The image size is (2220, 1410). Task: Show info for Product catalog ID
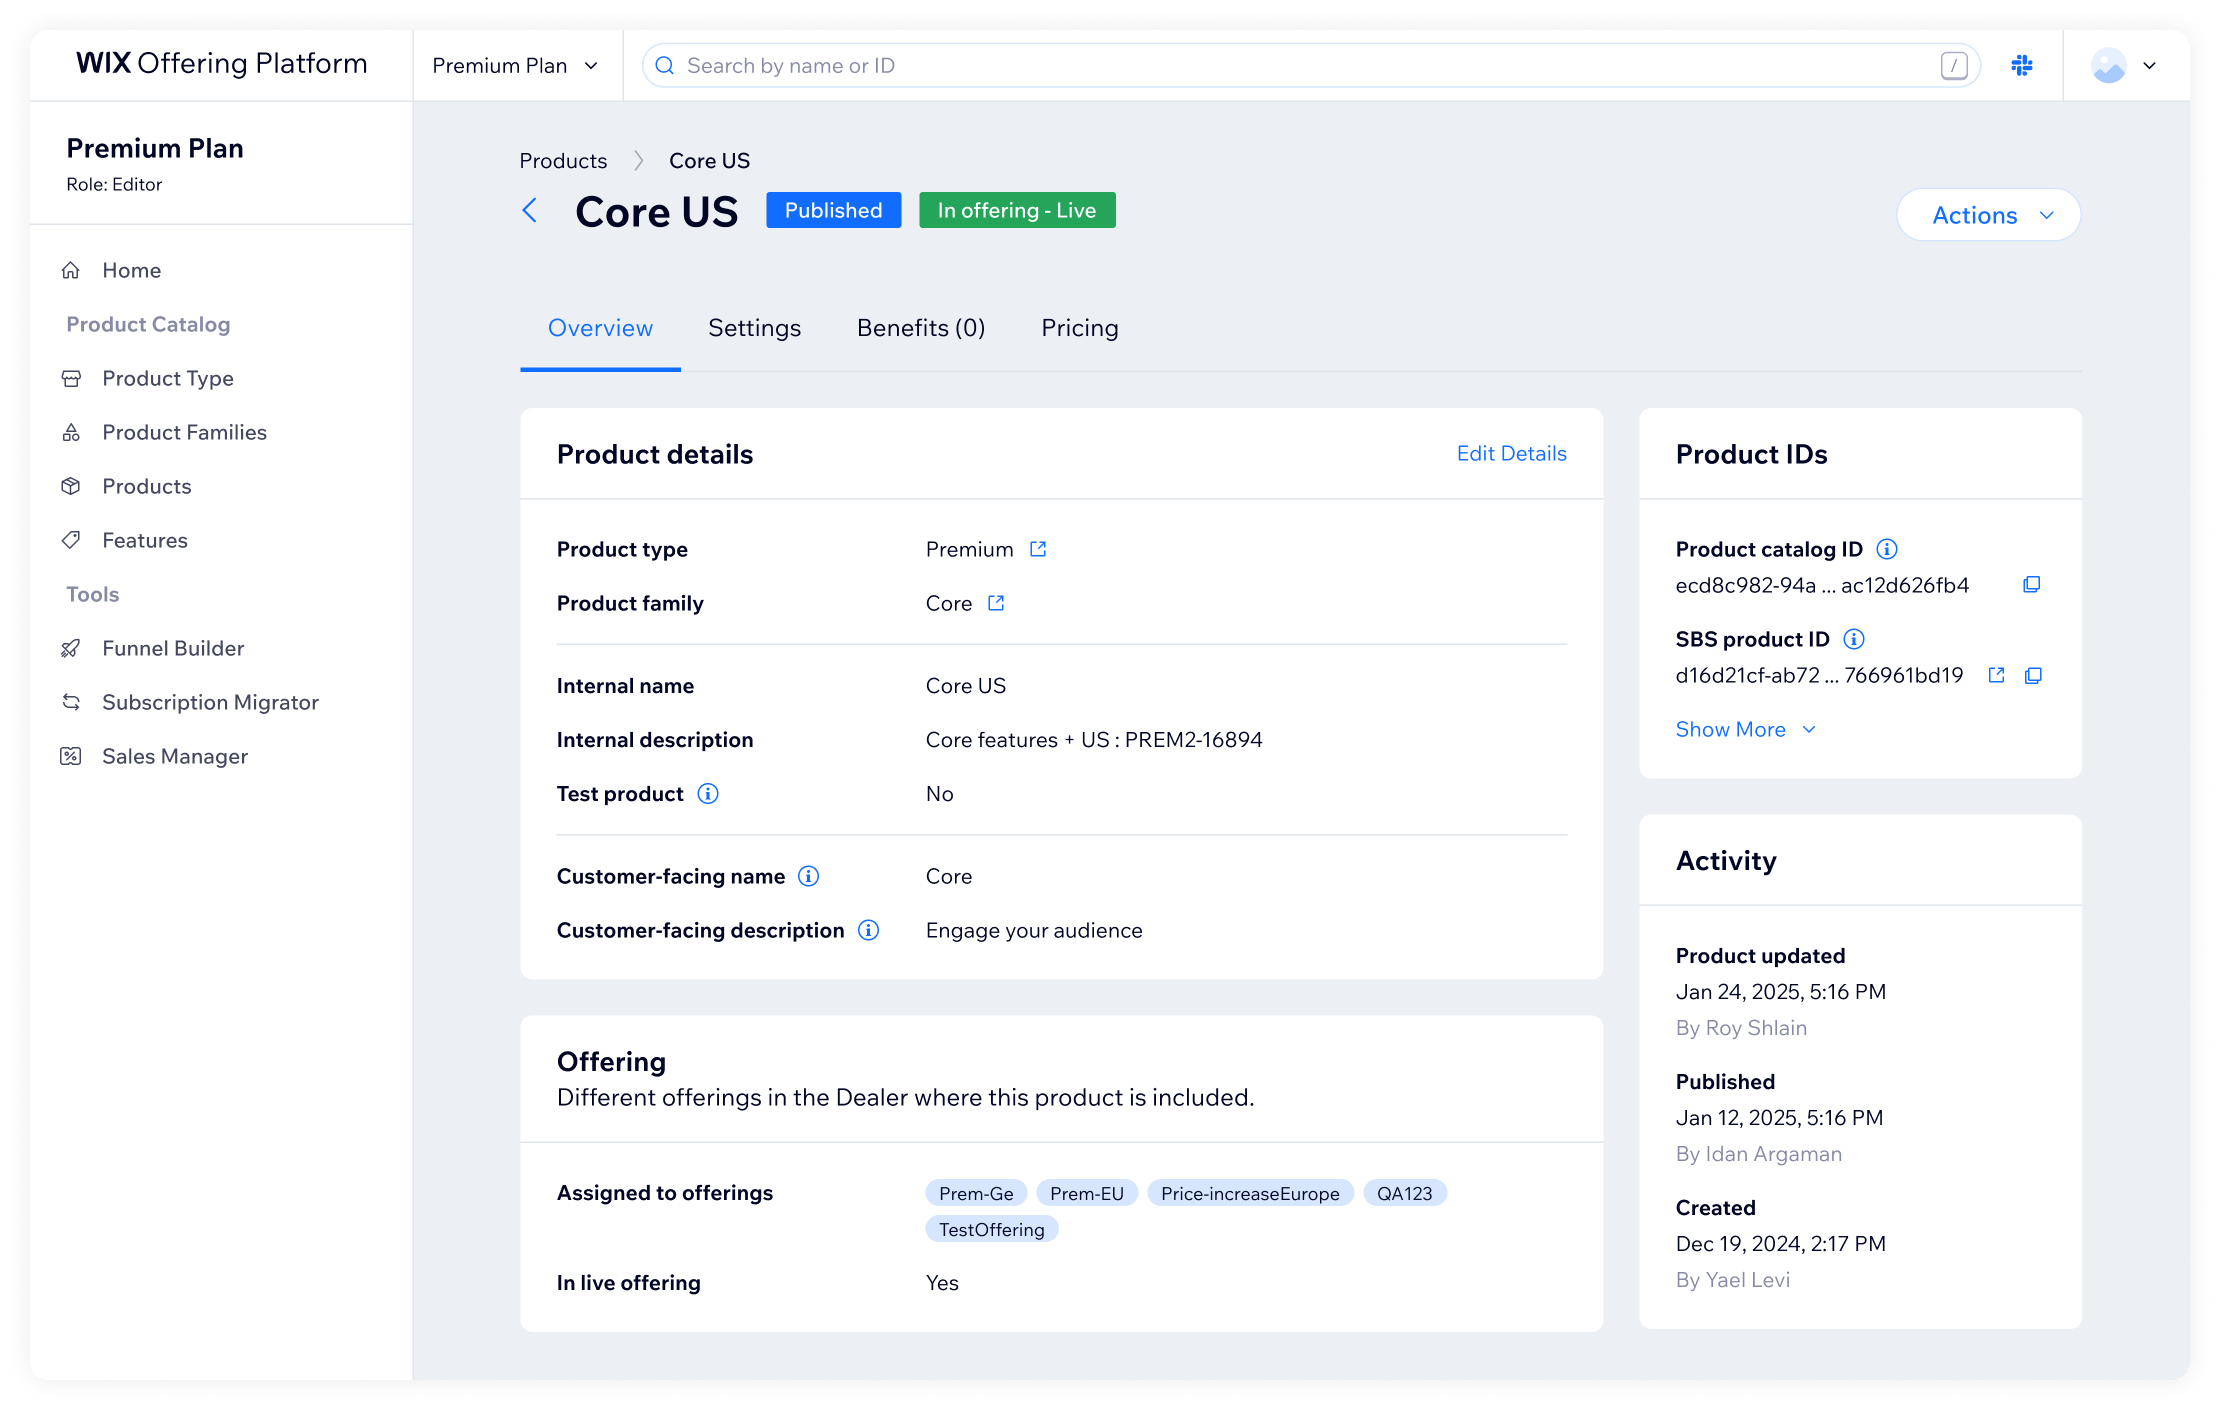[x=1887, y=549]
